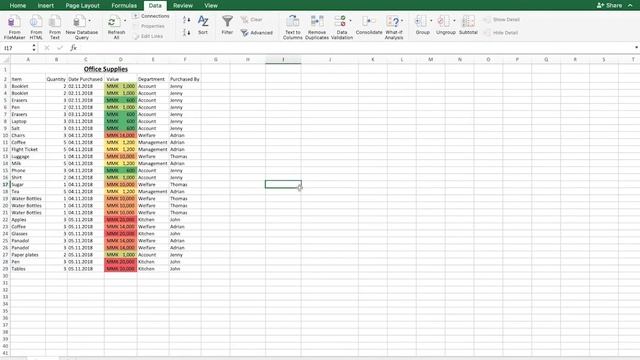
Task: Switch to the Insert tab
Action: [45, 5]
